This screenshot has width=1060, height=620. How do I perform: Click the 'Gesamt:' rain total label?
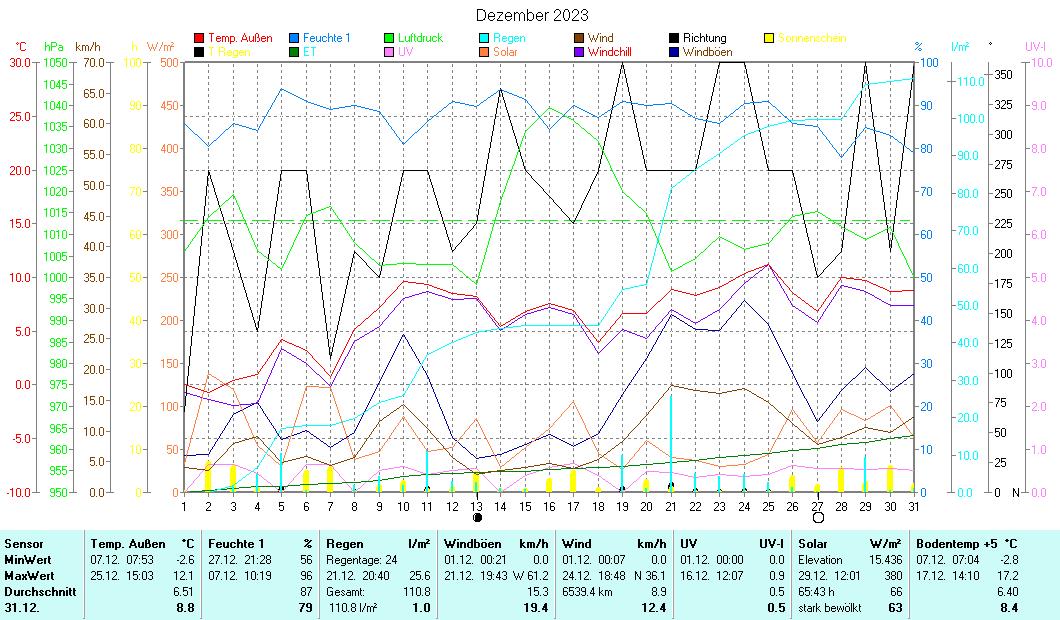pos(345,592)
